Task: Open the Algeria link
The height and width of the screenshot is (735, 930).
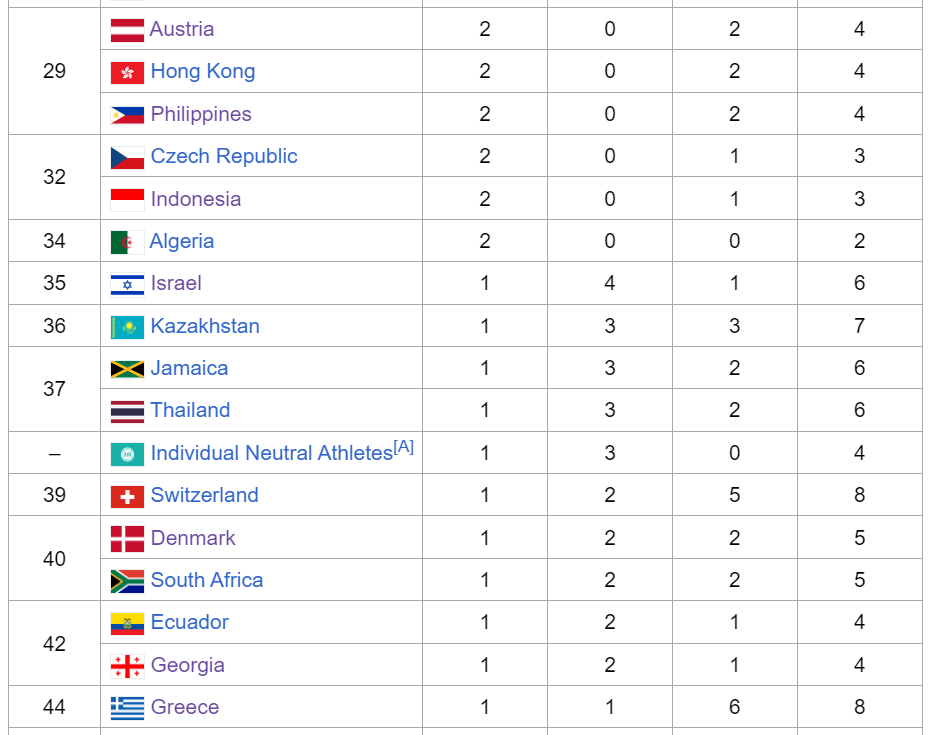Action: 181,241
